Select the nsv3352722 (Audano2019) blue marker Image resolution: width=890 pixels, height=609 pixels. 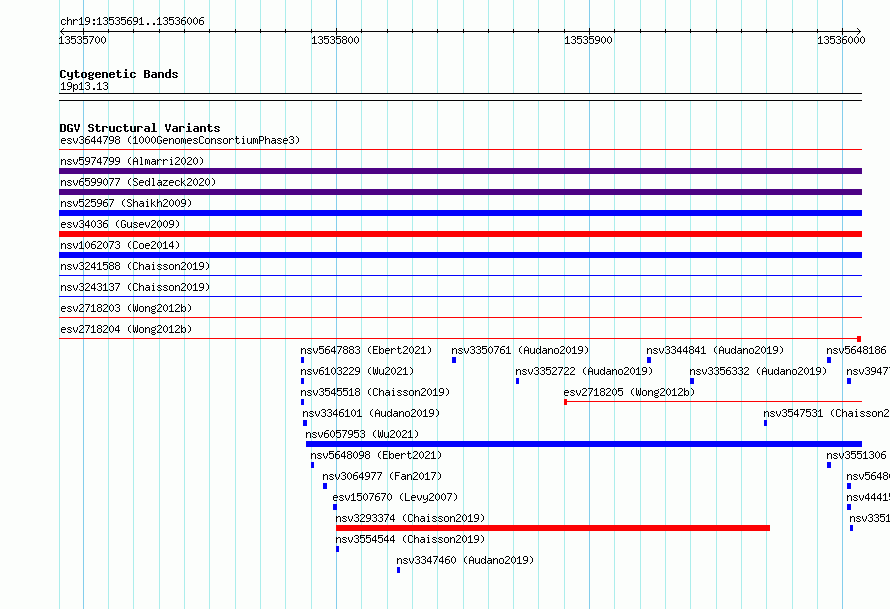pos(518,381)
